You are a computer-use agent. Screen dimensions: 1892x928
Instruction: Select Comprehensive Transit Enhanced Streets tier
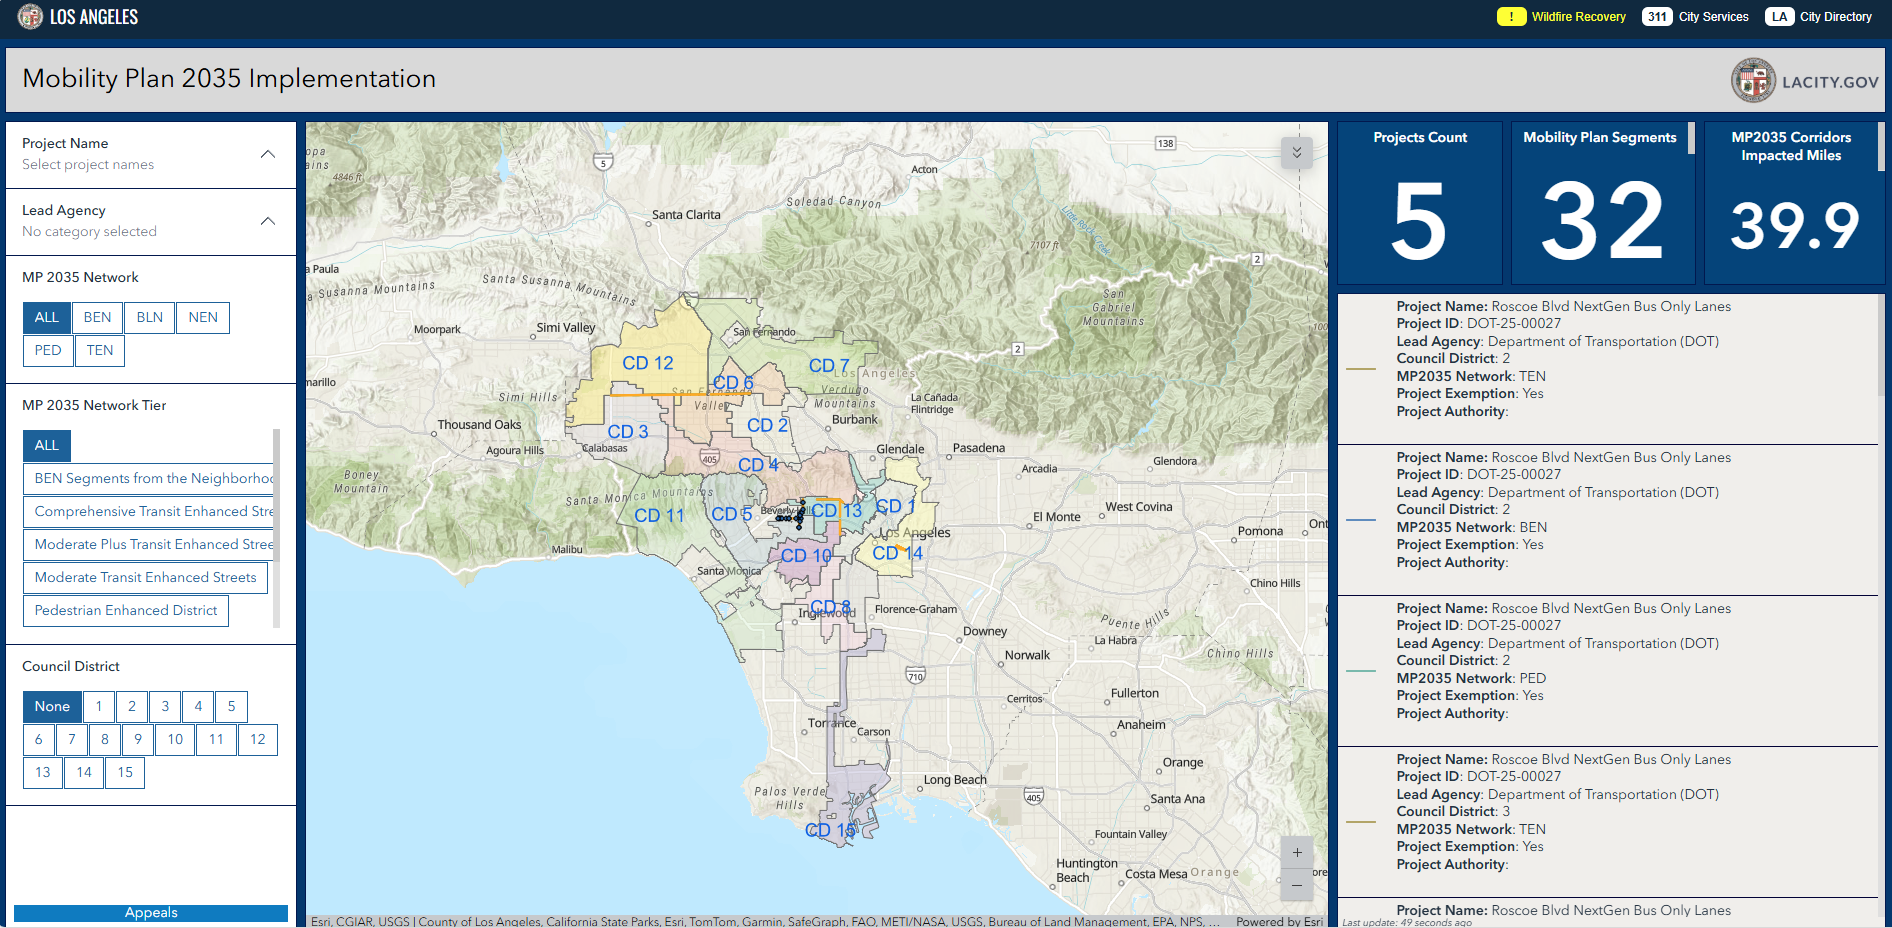(148, 512)
